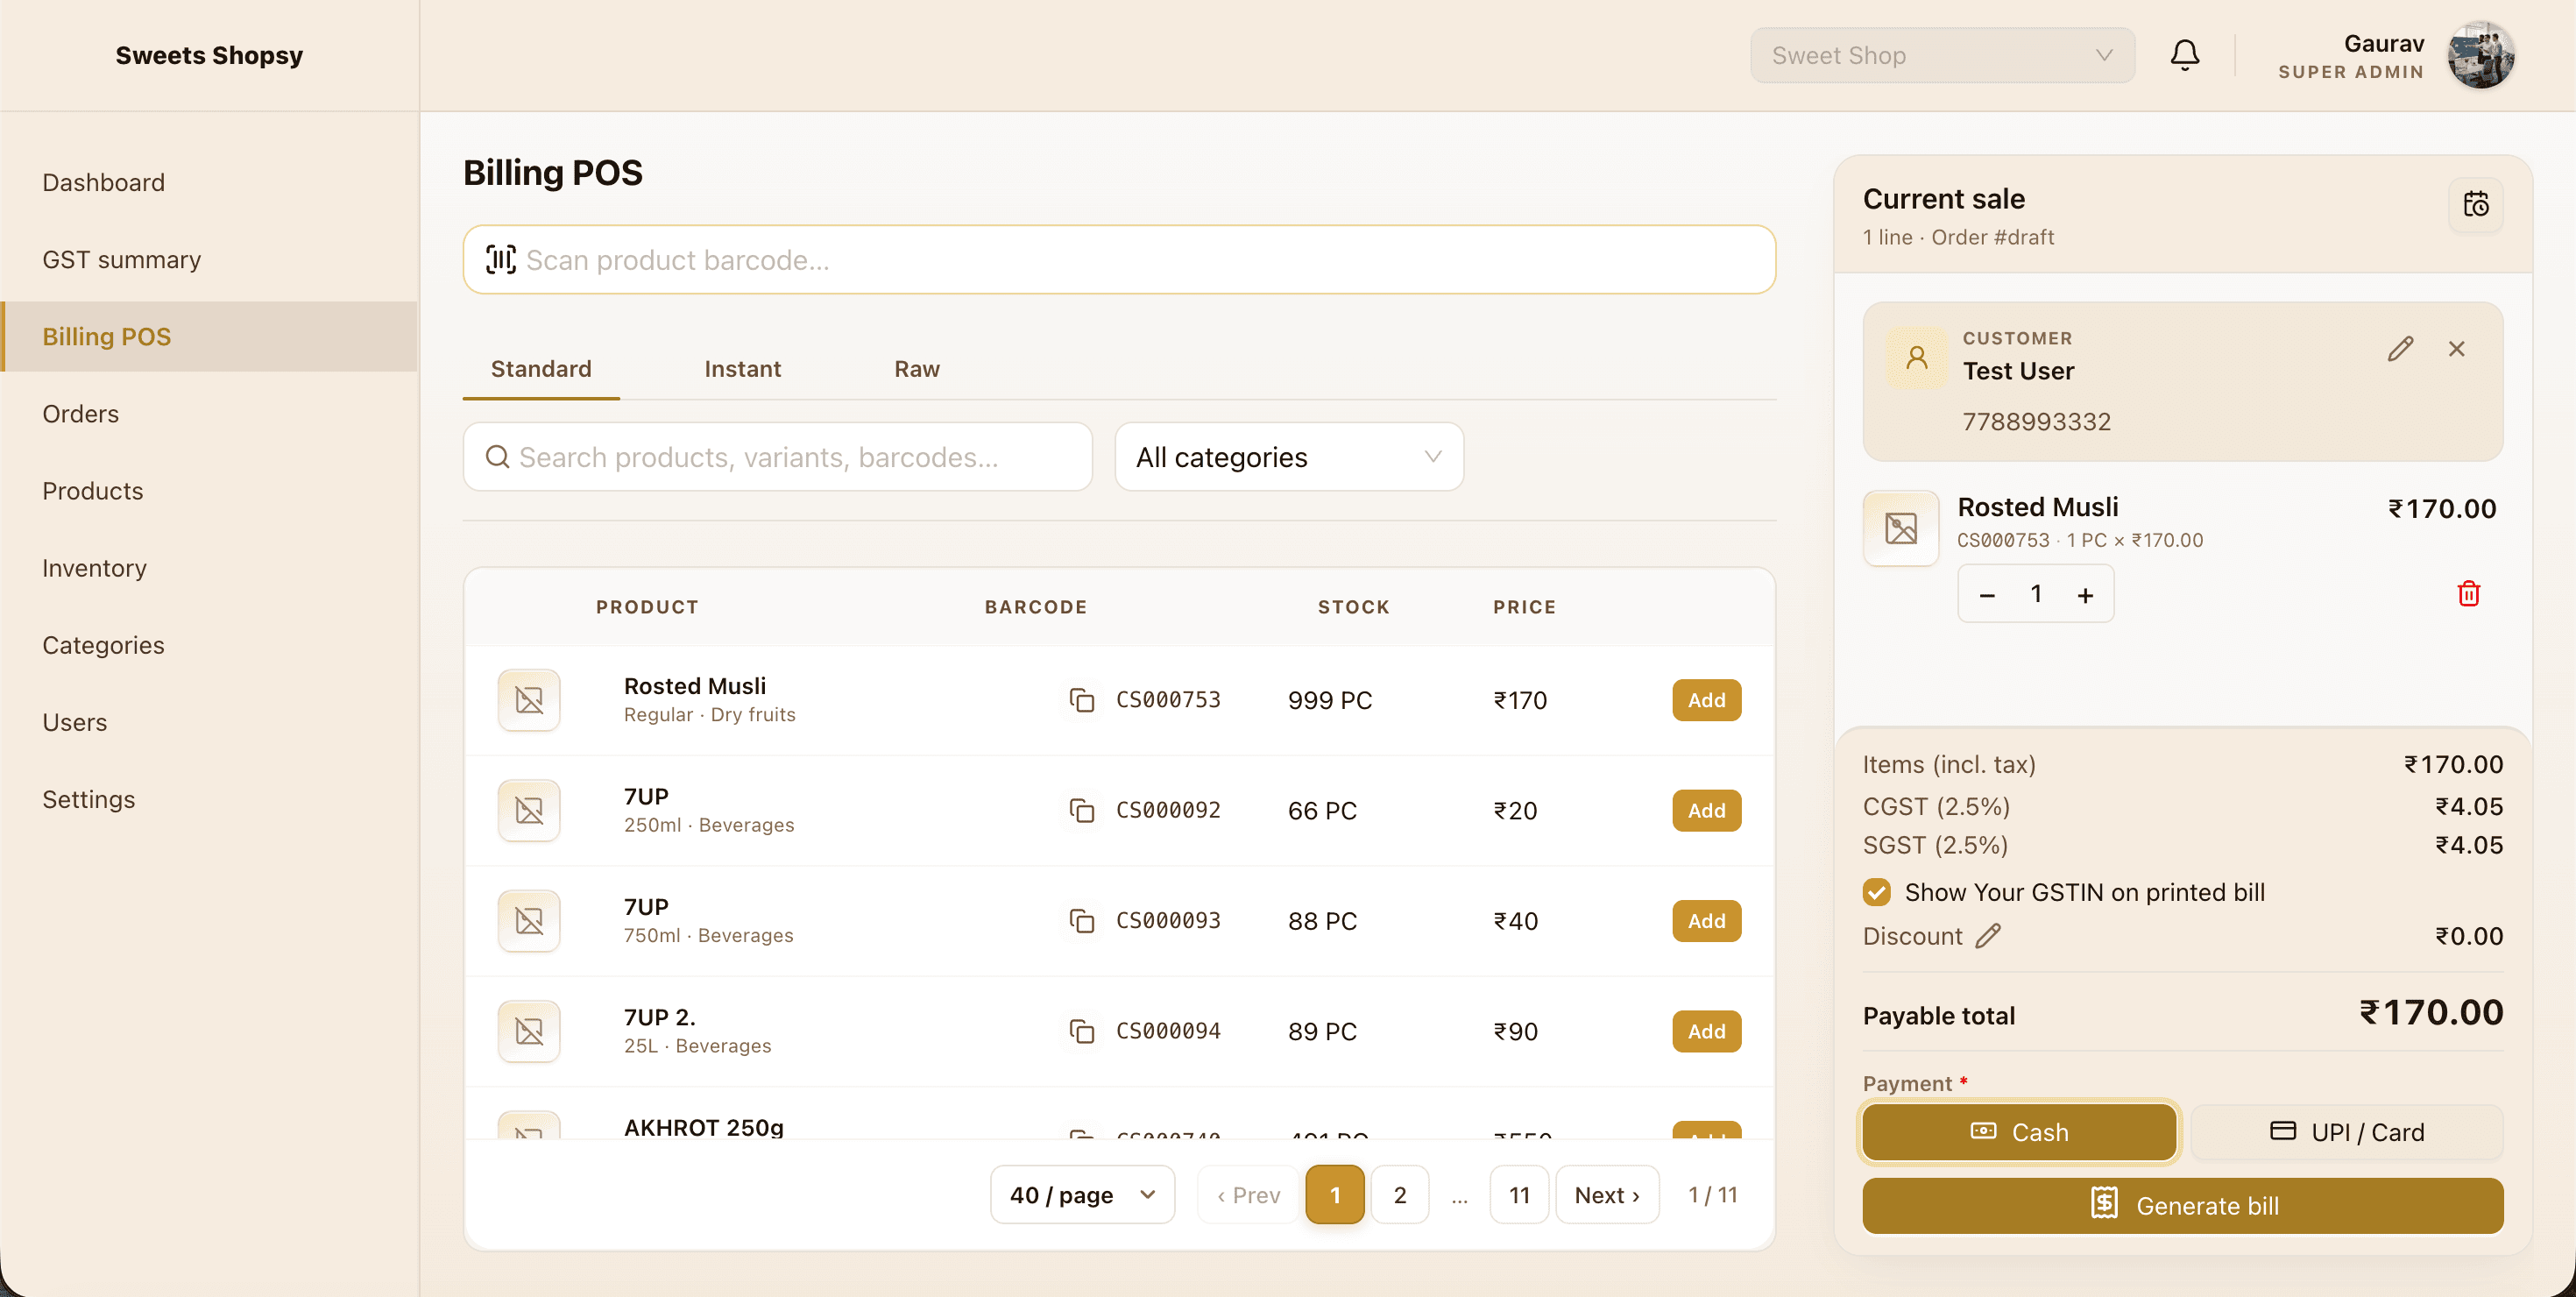Edit discount pencil icon
This screenshot has height=1297, width=2576.
click(1988, 936)
